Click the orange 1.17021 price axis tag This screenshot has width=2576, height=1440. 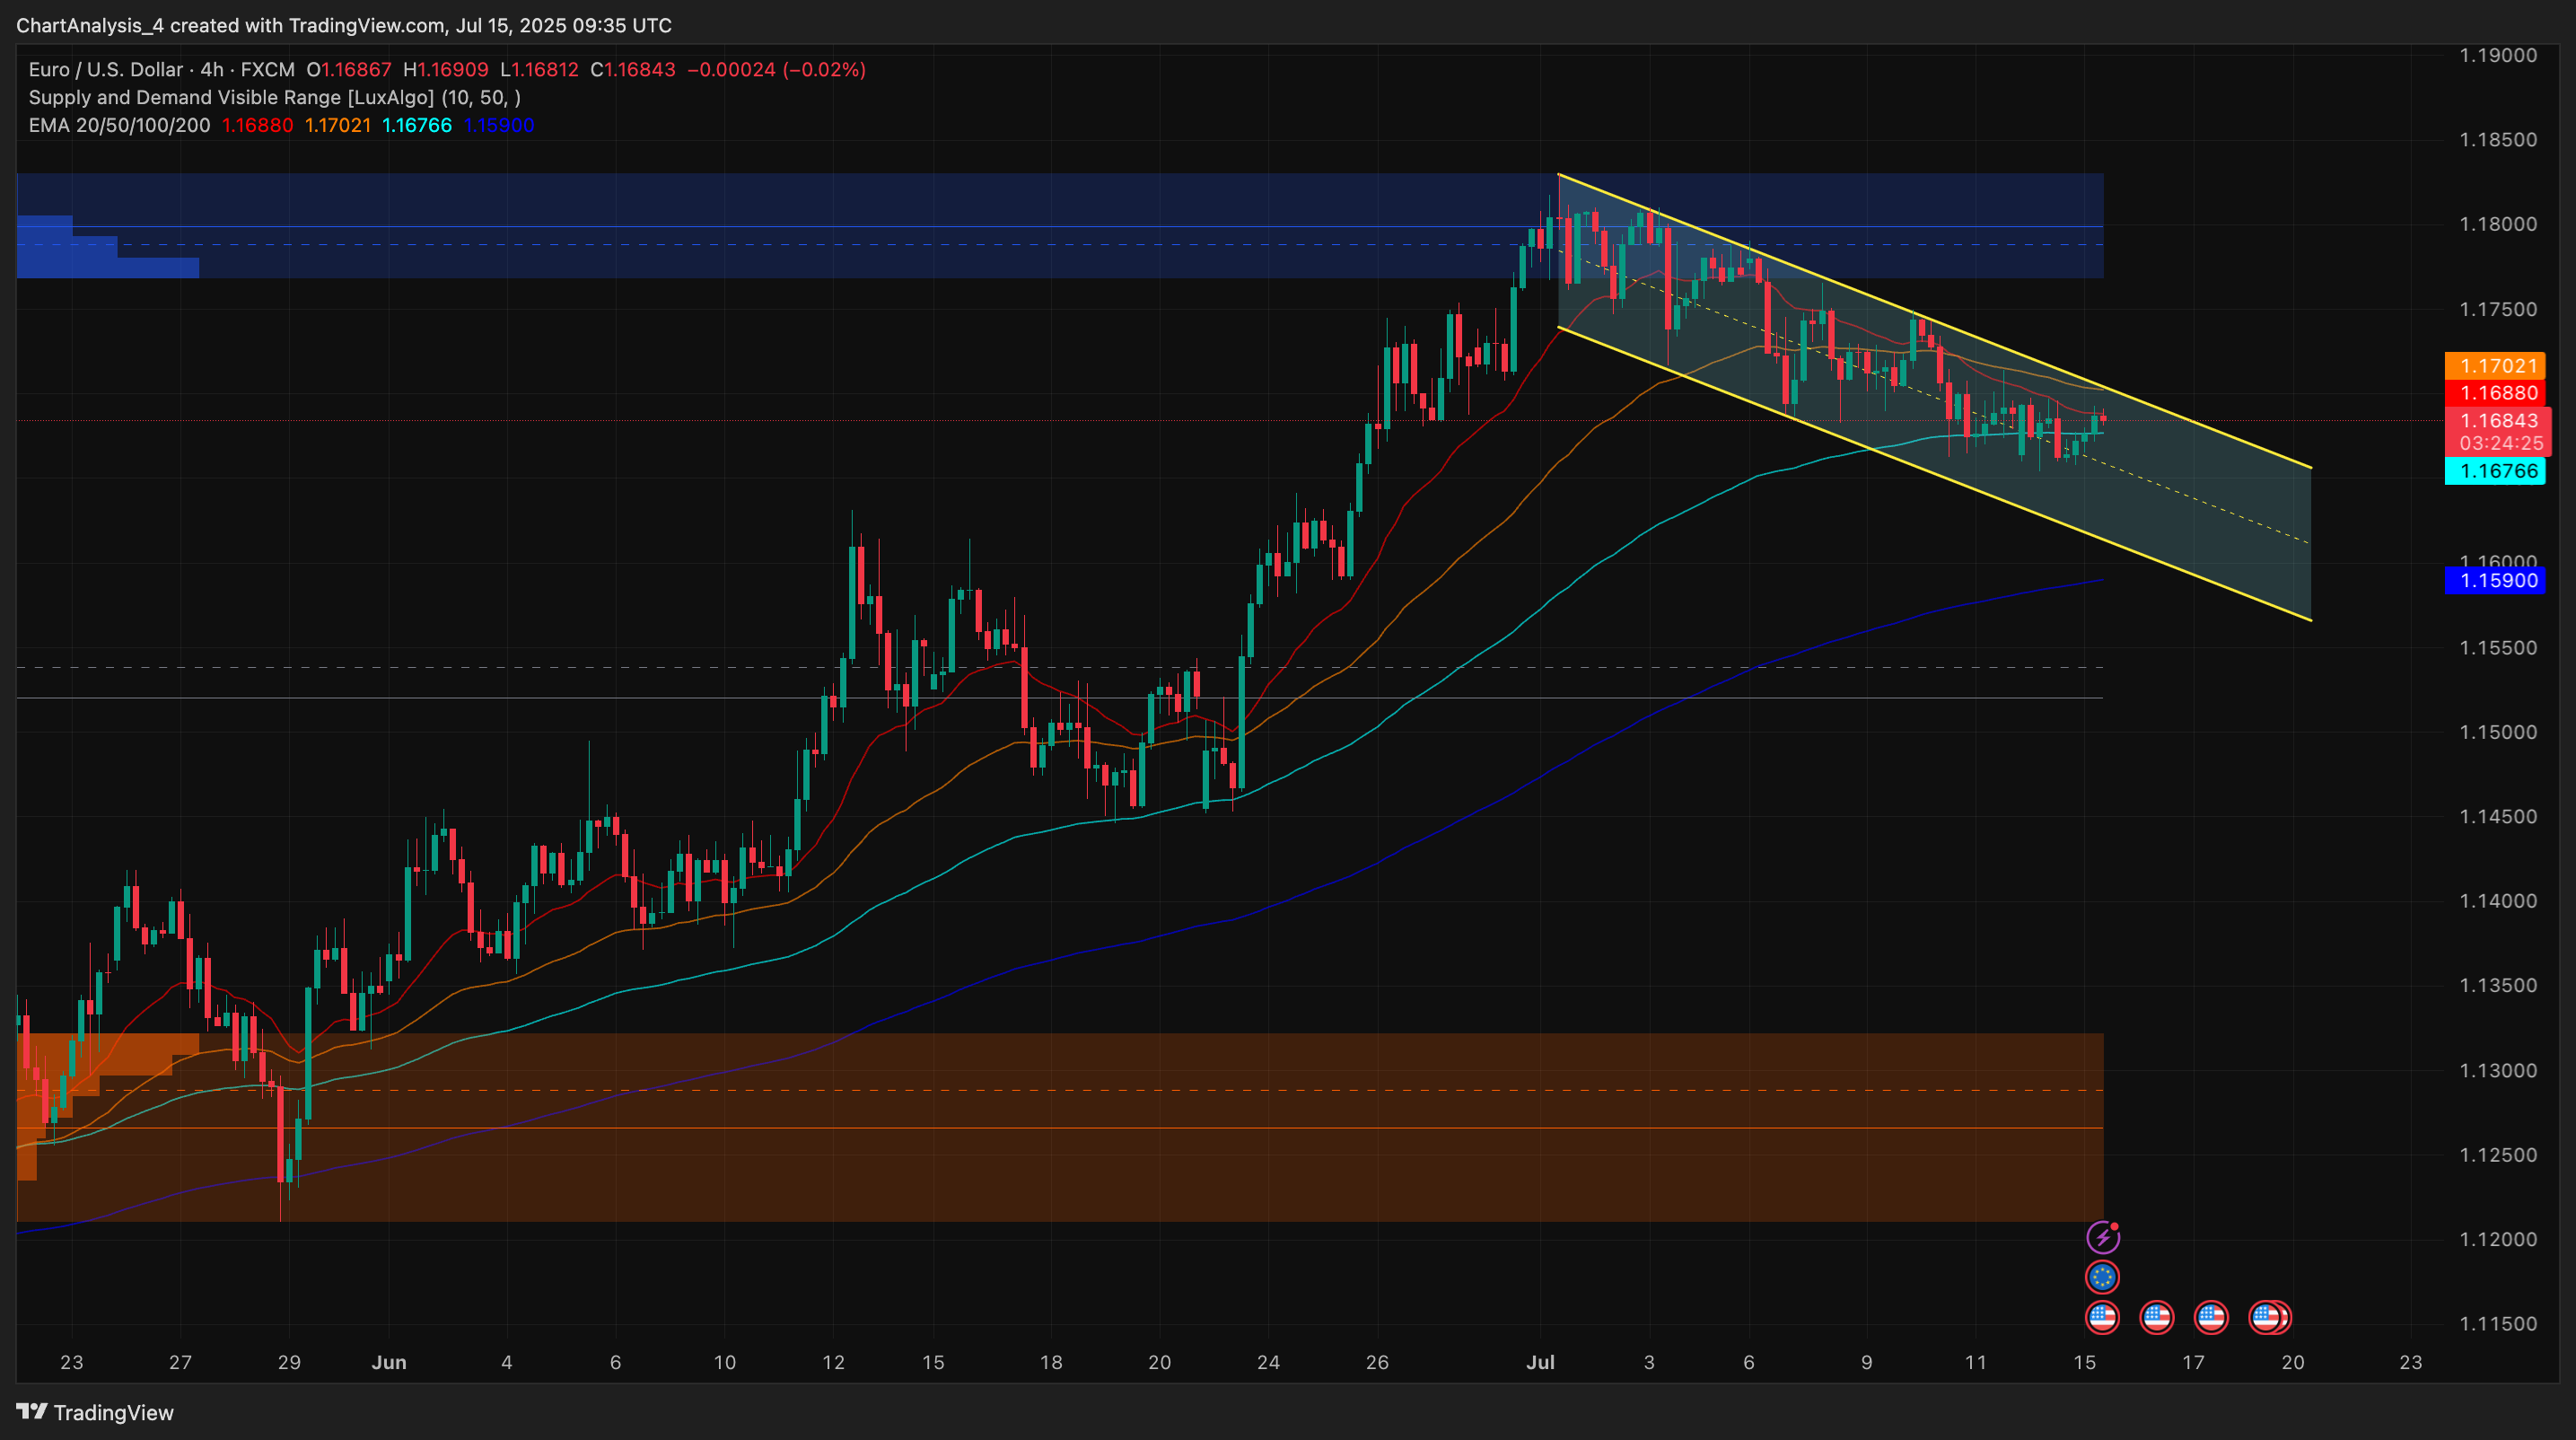pyautogui.click(x=2495, y=366)
